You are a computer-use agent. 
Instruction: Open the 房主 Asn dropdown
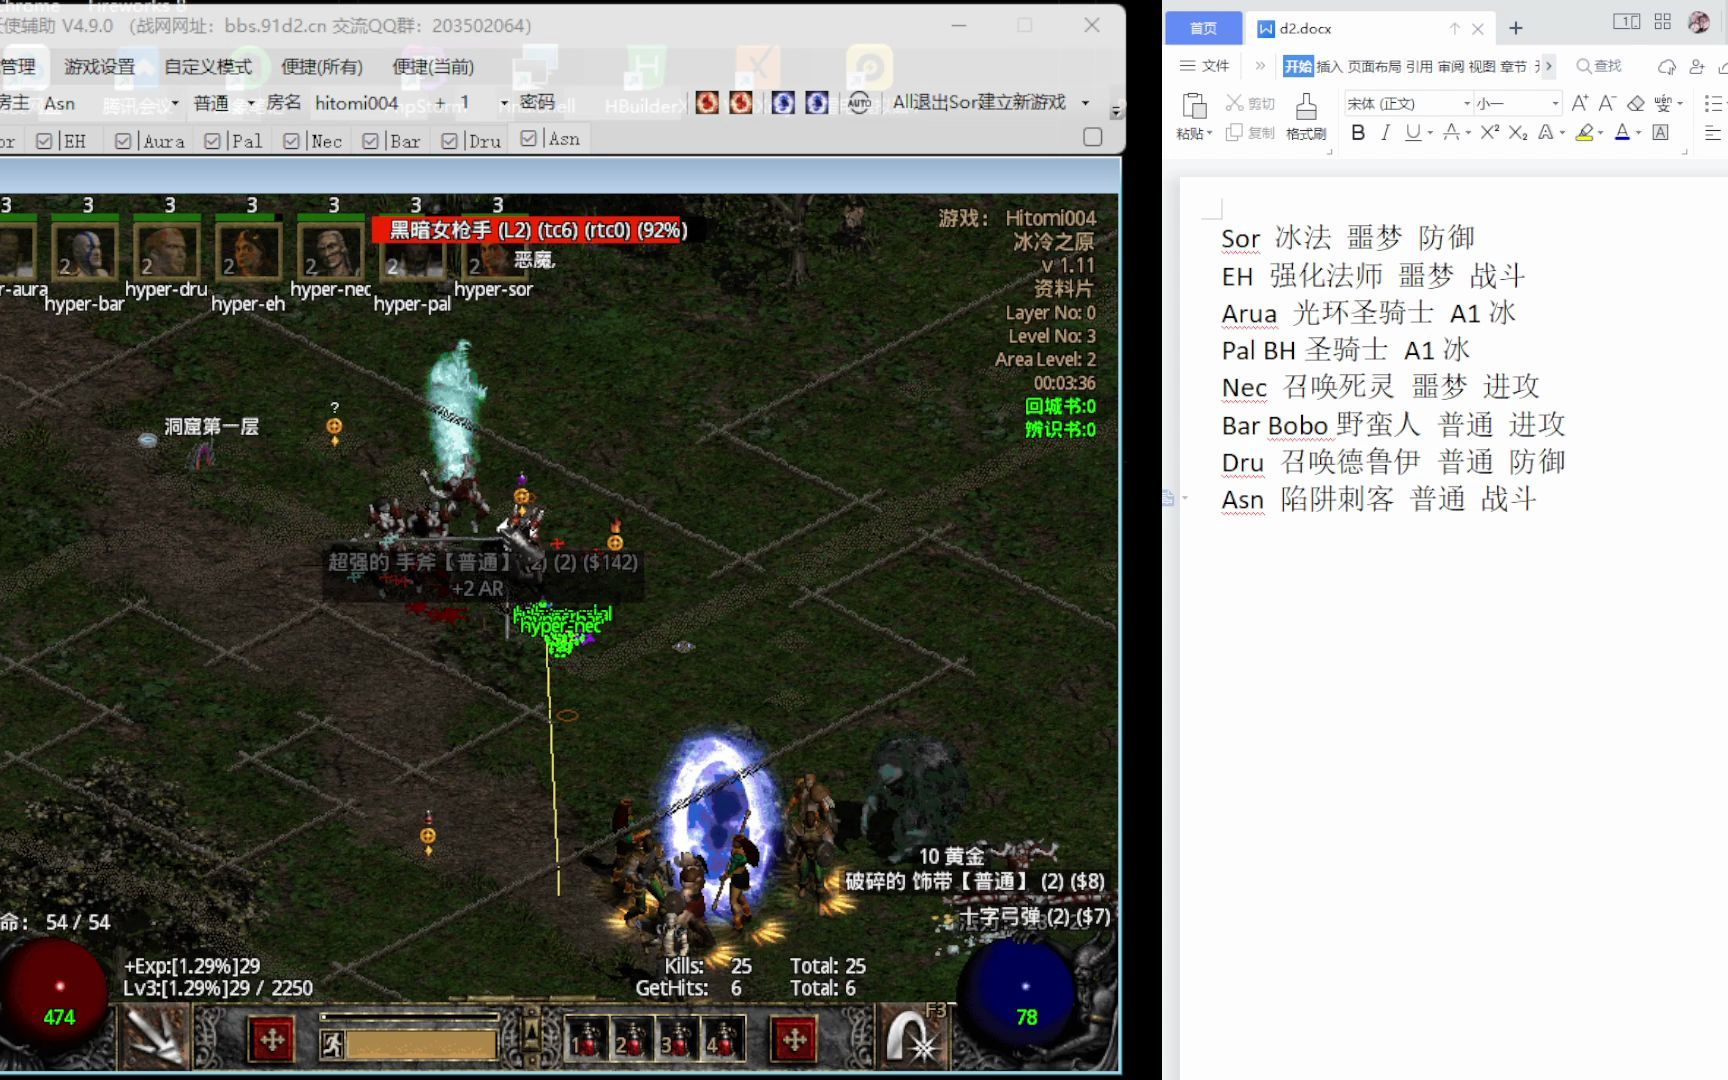[174, 103]
